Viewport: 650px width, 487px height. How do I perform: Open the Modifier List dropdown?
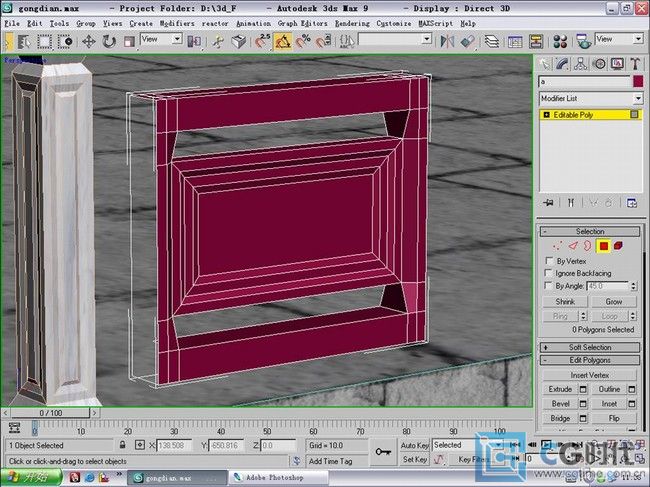coord(591,99)
